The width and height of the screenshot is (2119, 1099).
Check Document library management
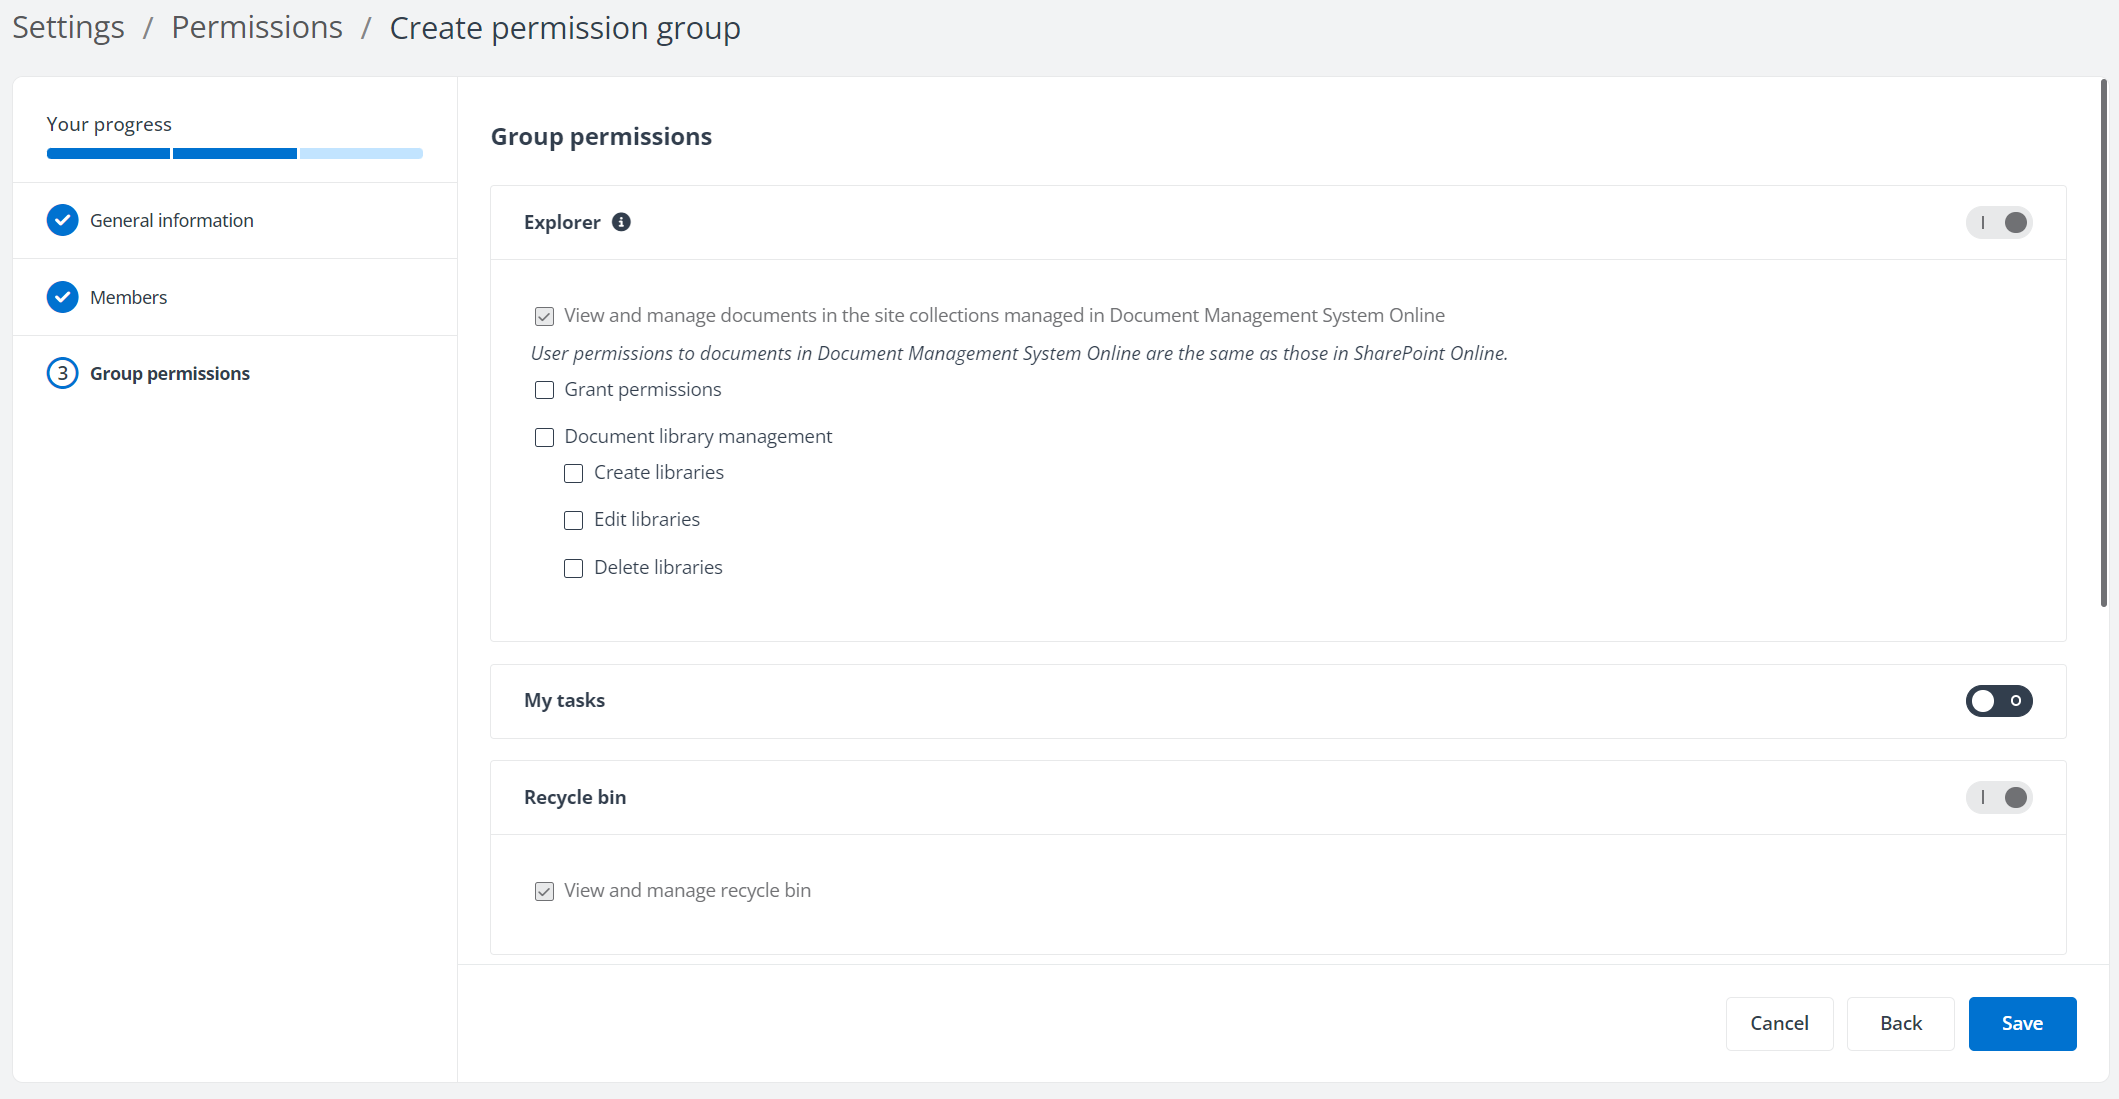(544, 437)
